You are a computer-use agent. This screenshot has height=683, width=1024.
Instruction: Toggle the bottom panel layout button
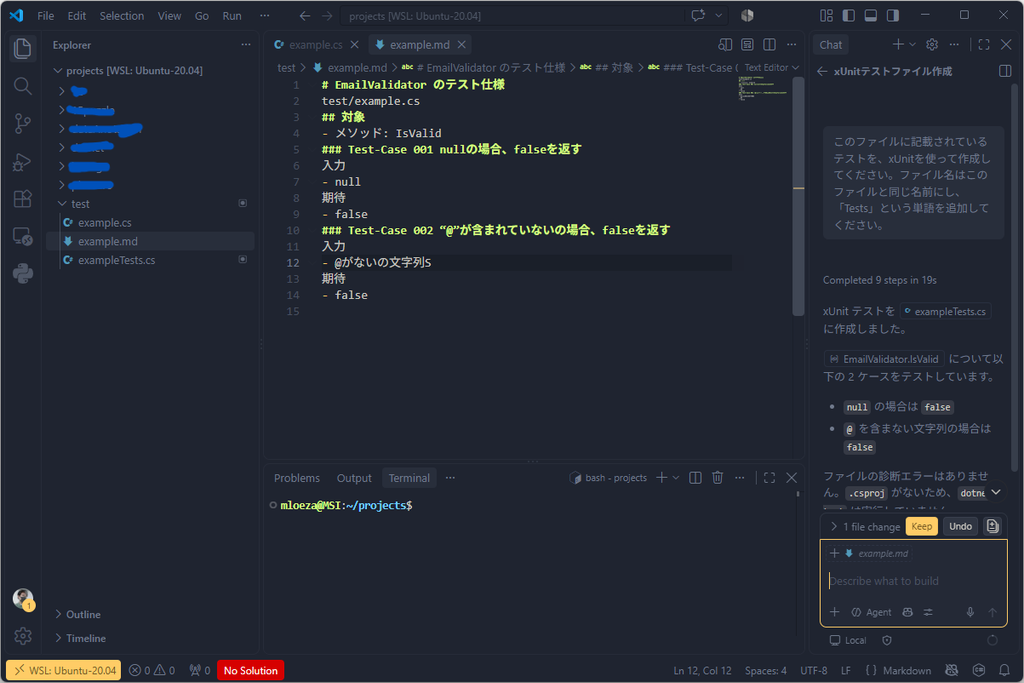(x=871, y=16)
